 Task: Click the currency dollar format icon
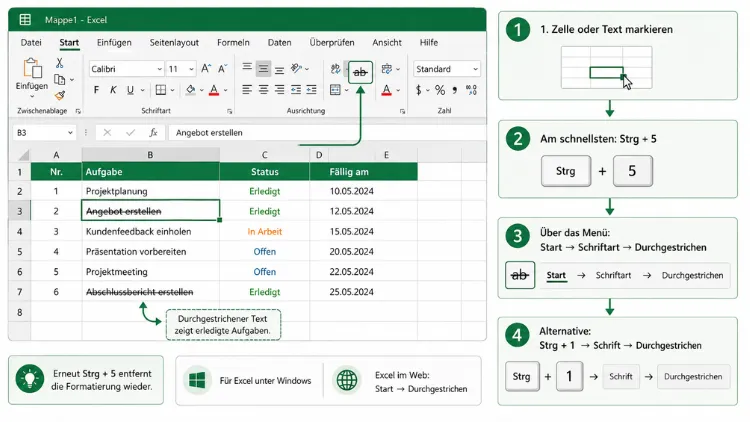[x=419, y=89]
